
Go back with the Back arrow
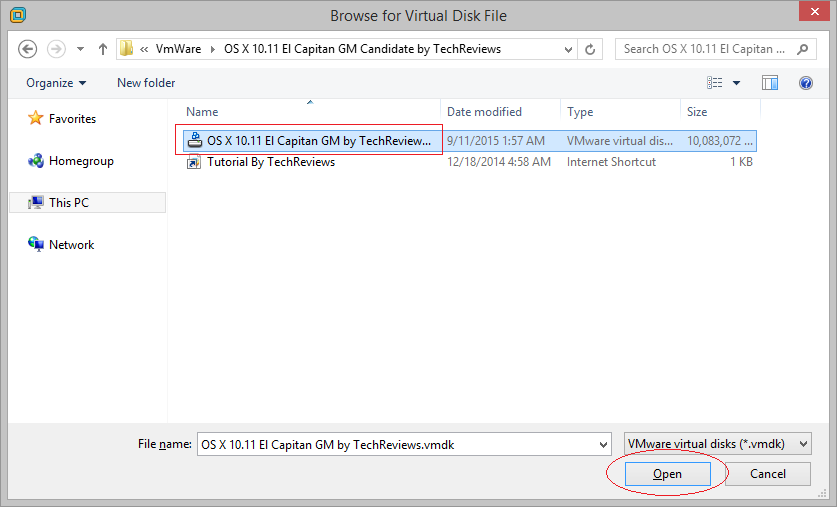[28, 49]
